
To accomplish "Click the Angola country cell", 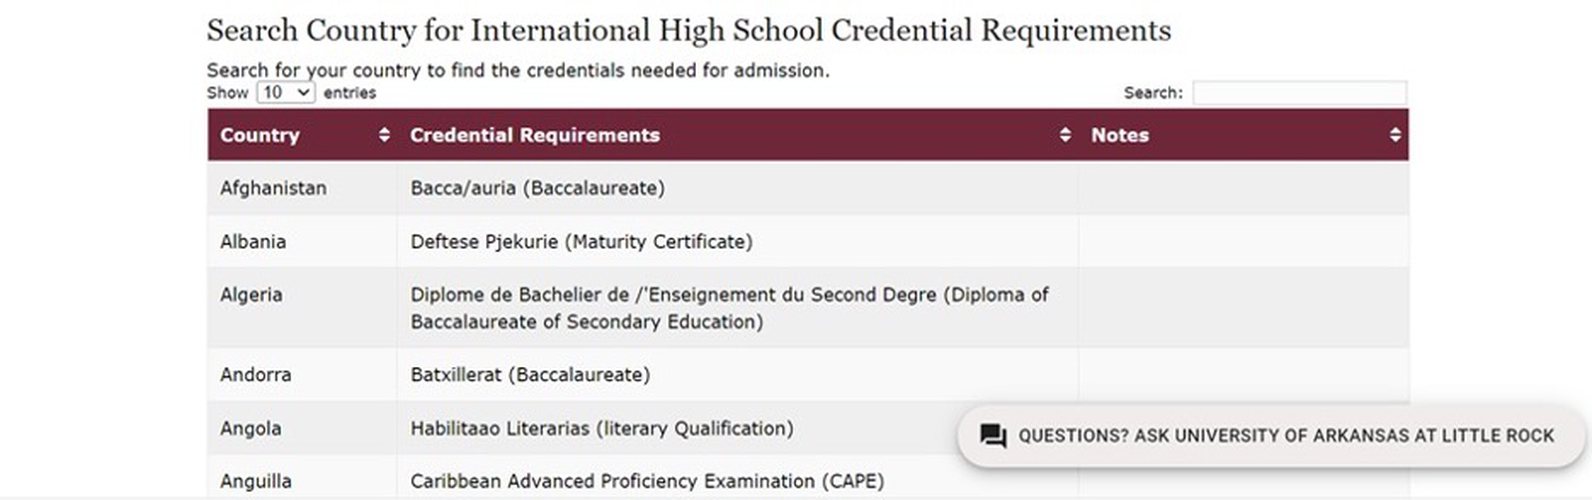I will coord(302,428).
